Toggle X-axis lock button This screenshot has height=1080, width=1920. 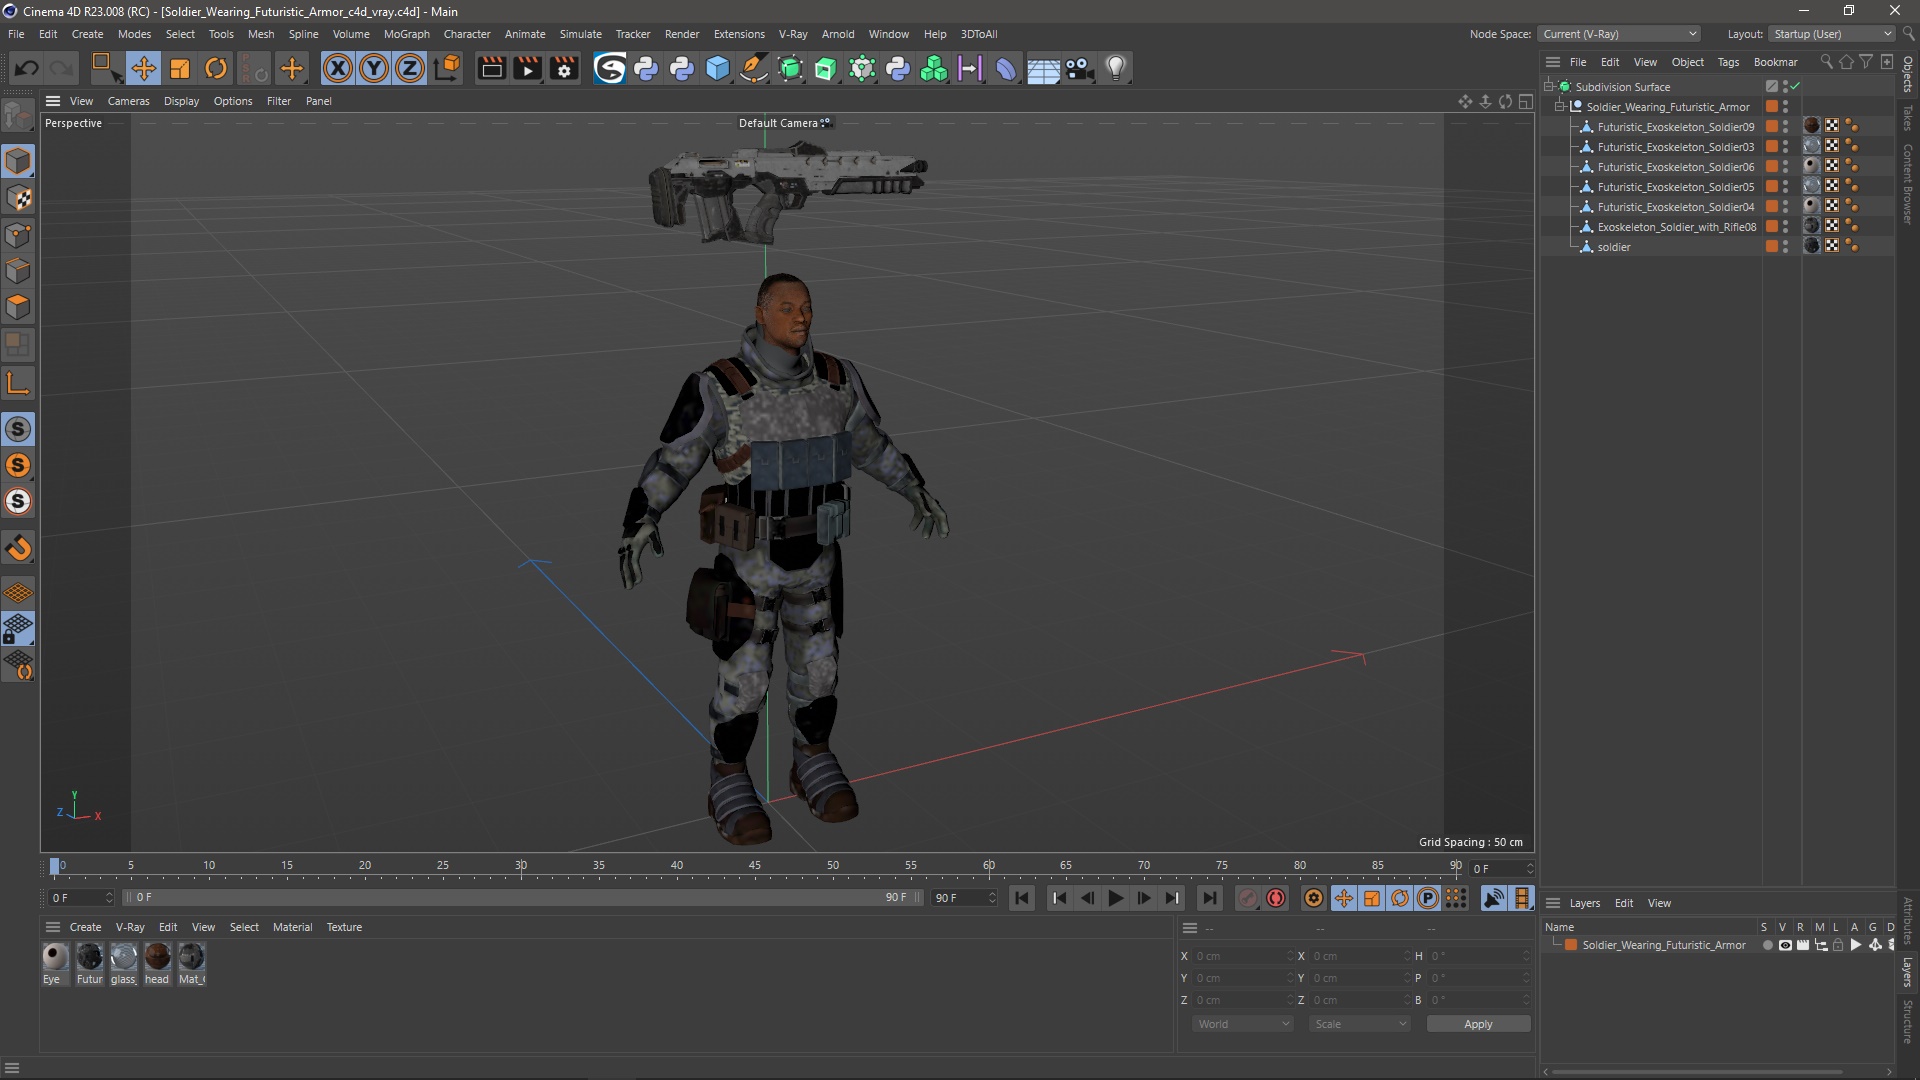[338, 68]
